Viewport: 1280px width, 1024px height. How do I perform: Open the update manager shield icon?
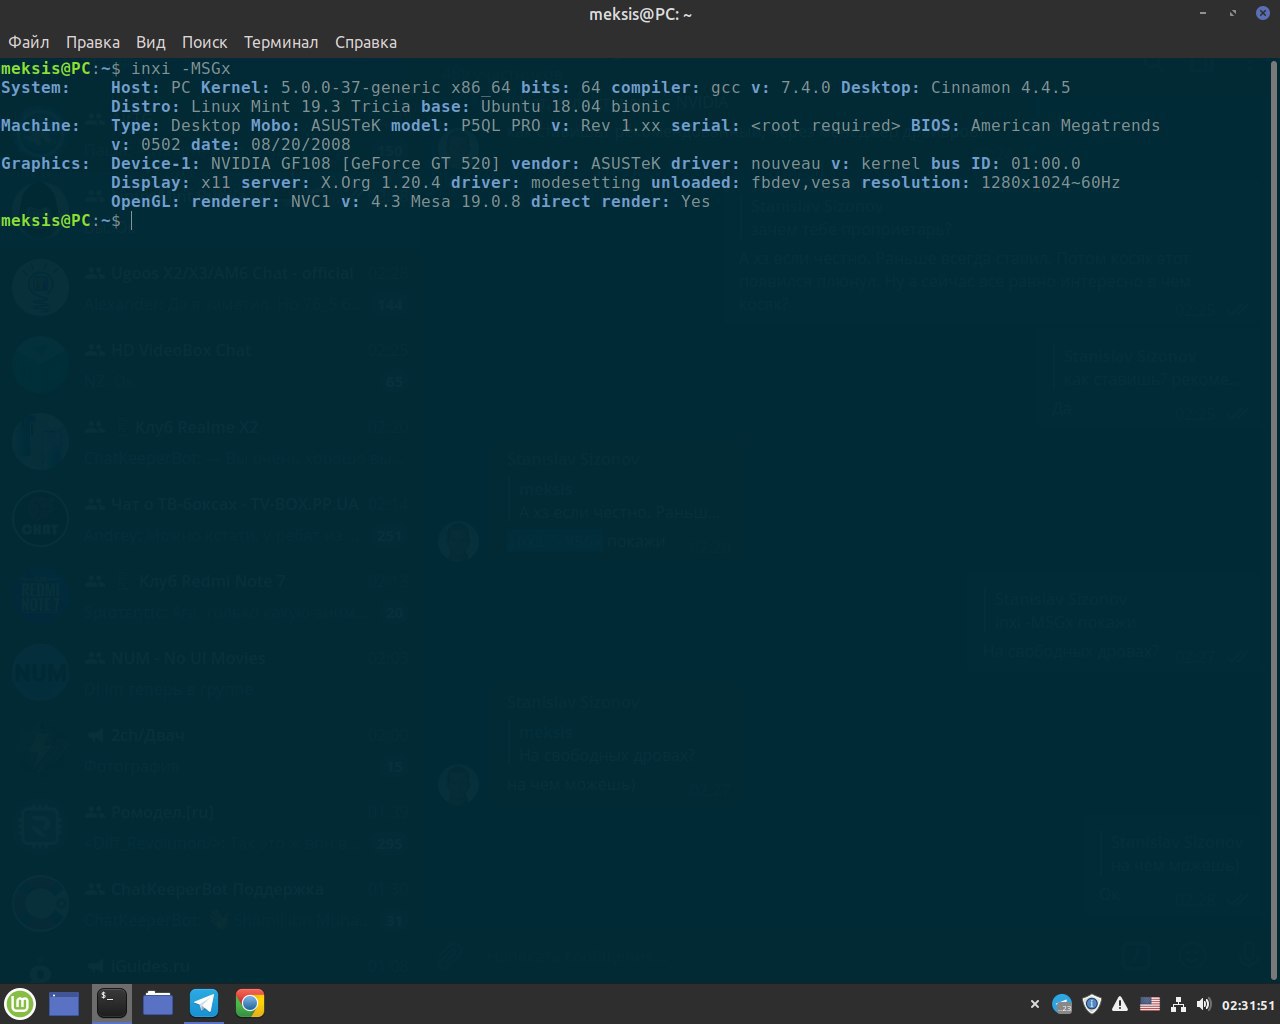(x=1092, y=1004)
